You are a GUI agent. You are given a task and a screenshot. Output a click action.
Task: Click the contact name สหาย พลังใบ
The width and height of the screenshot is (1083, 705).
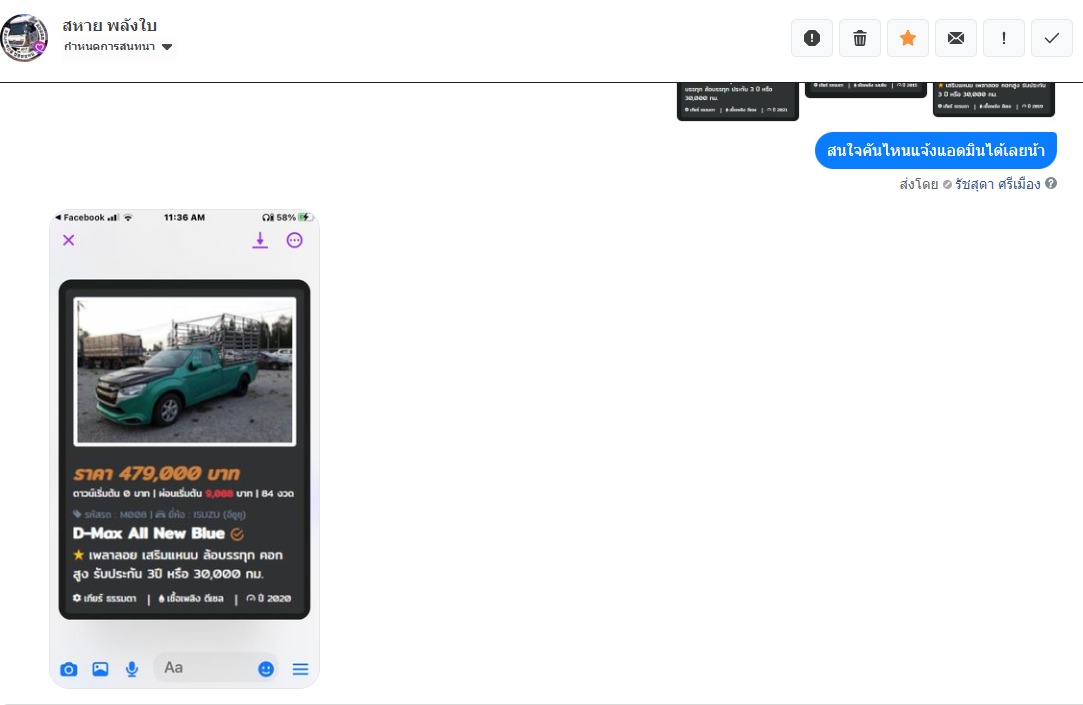coord(110,26)
